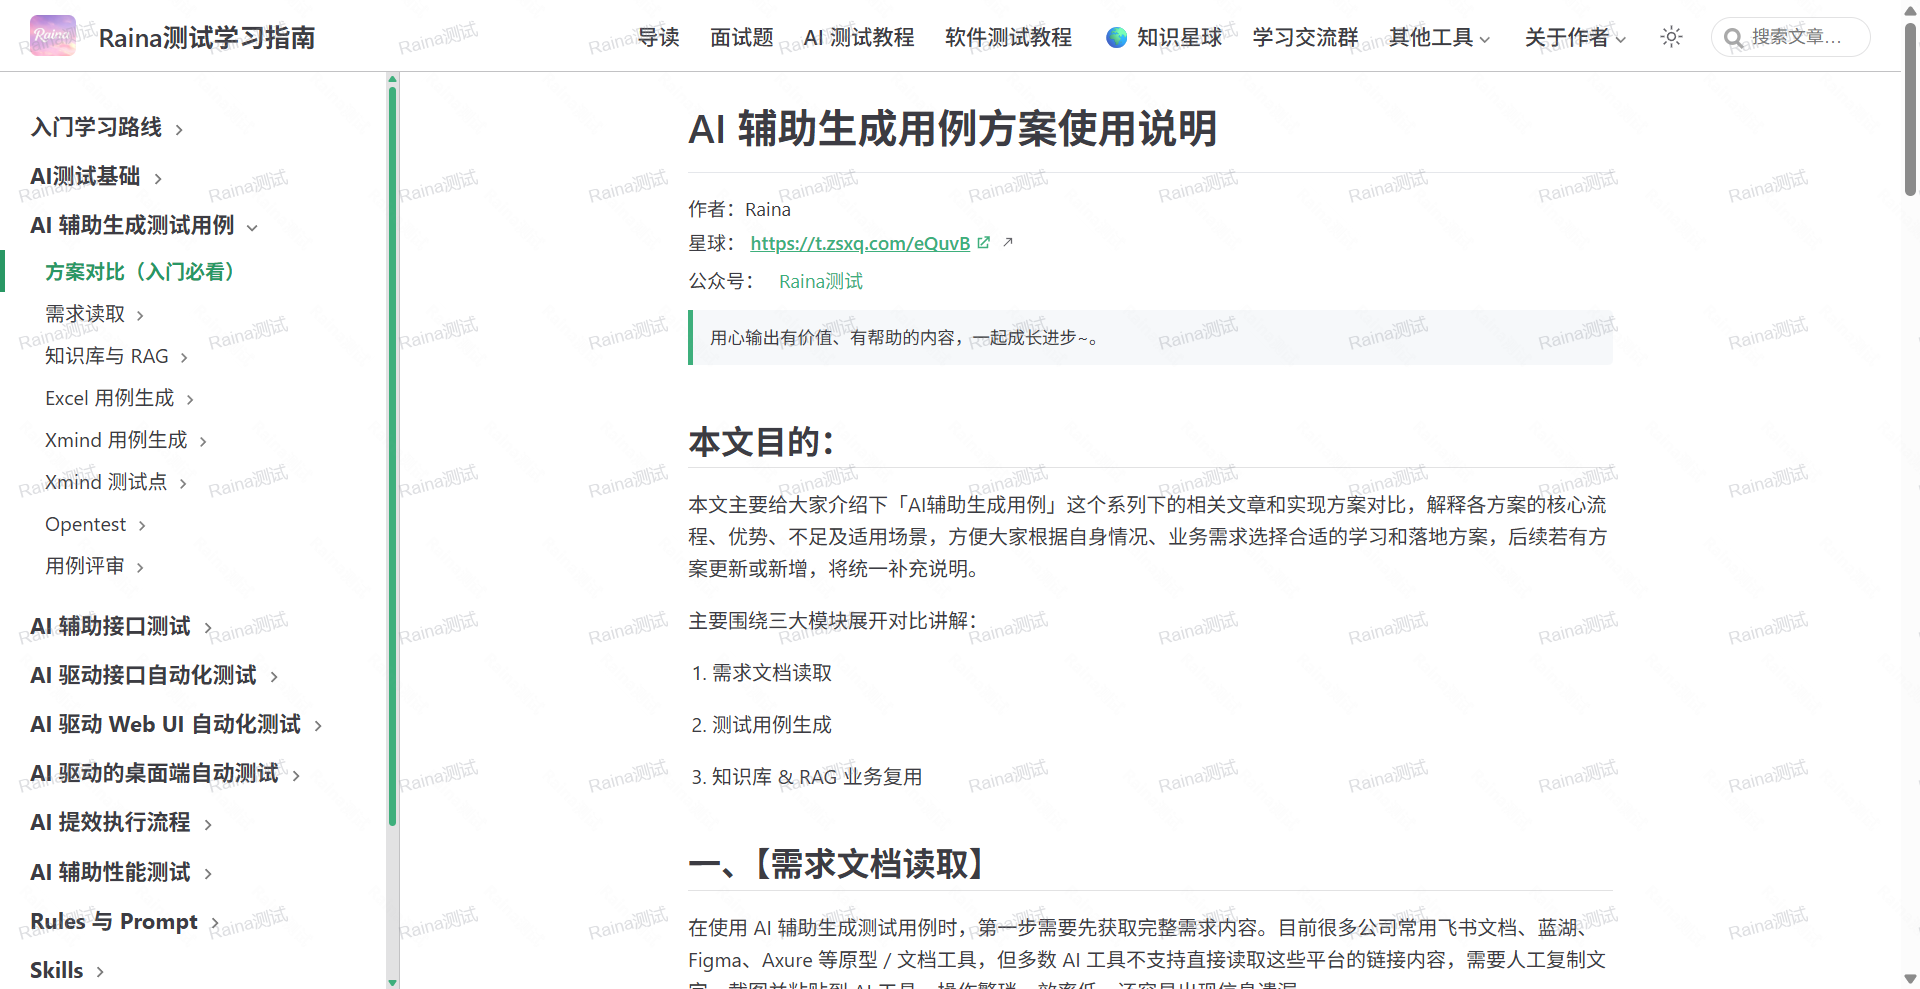
Task: Go to 软件测试教程 in top nav
Action: (x=1008, y=37)
